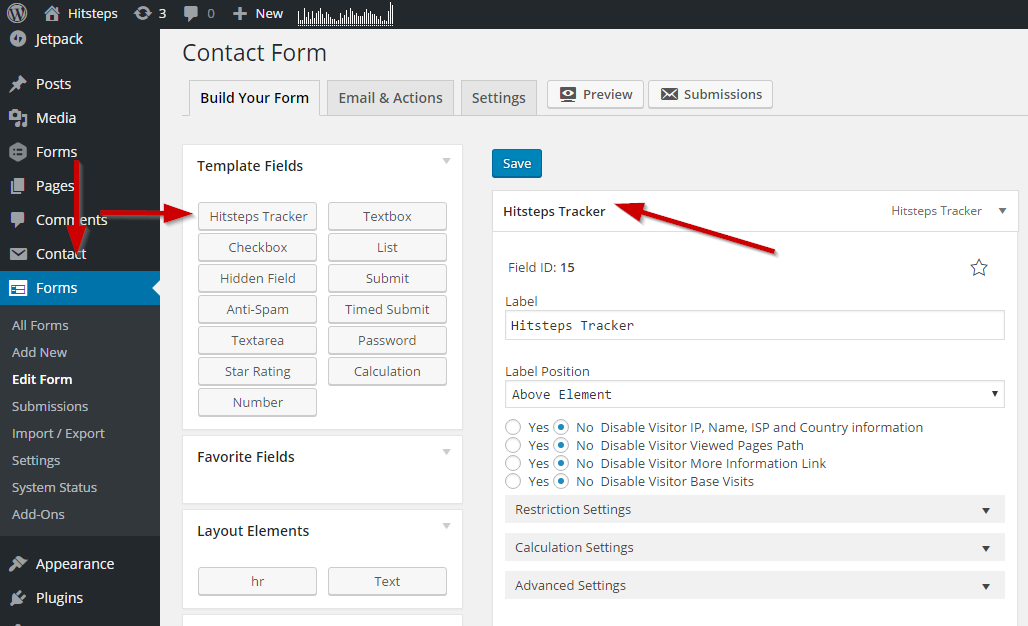
Task: Add a Password field
Action: [x=387, y=340]
